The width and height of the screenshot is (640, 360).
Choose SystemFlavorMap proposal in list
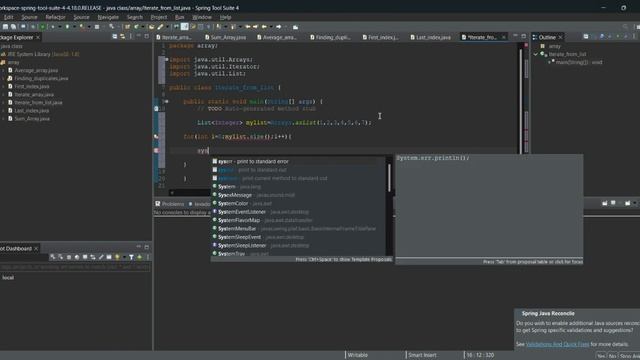pos(298,220)
